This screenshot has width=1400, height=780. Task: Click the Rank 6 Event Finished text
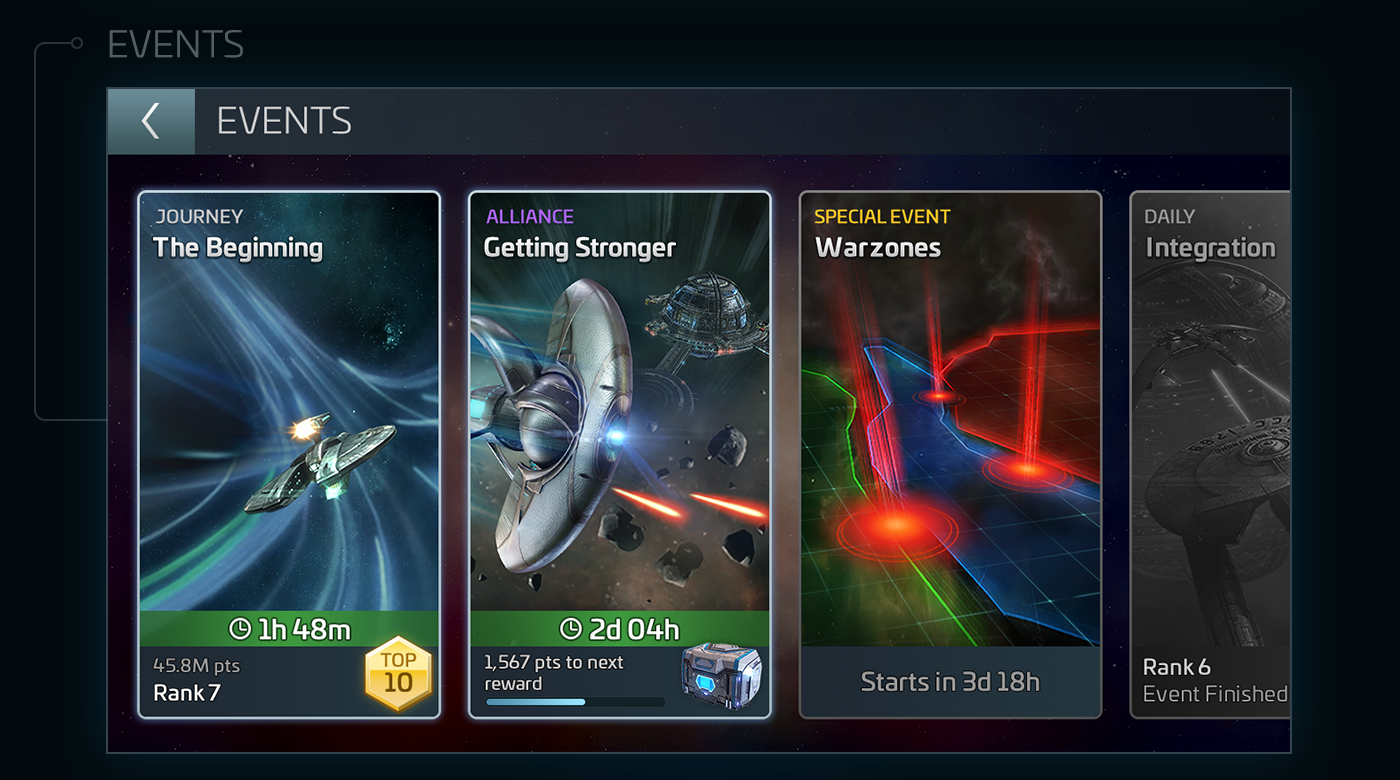tap(1215, 680)
